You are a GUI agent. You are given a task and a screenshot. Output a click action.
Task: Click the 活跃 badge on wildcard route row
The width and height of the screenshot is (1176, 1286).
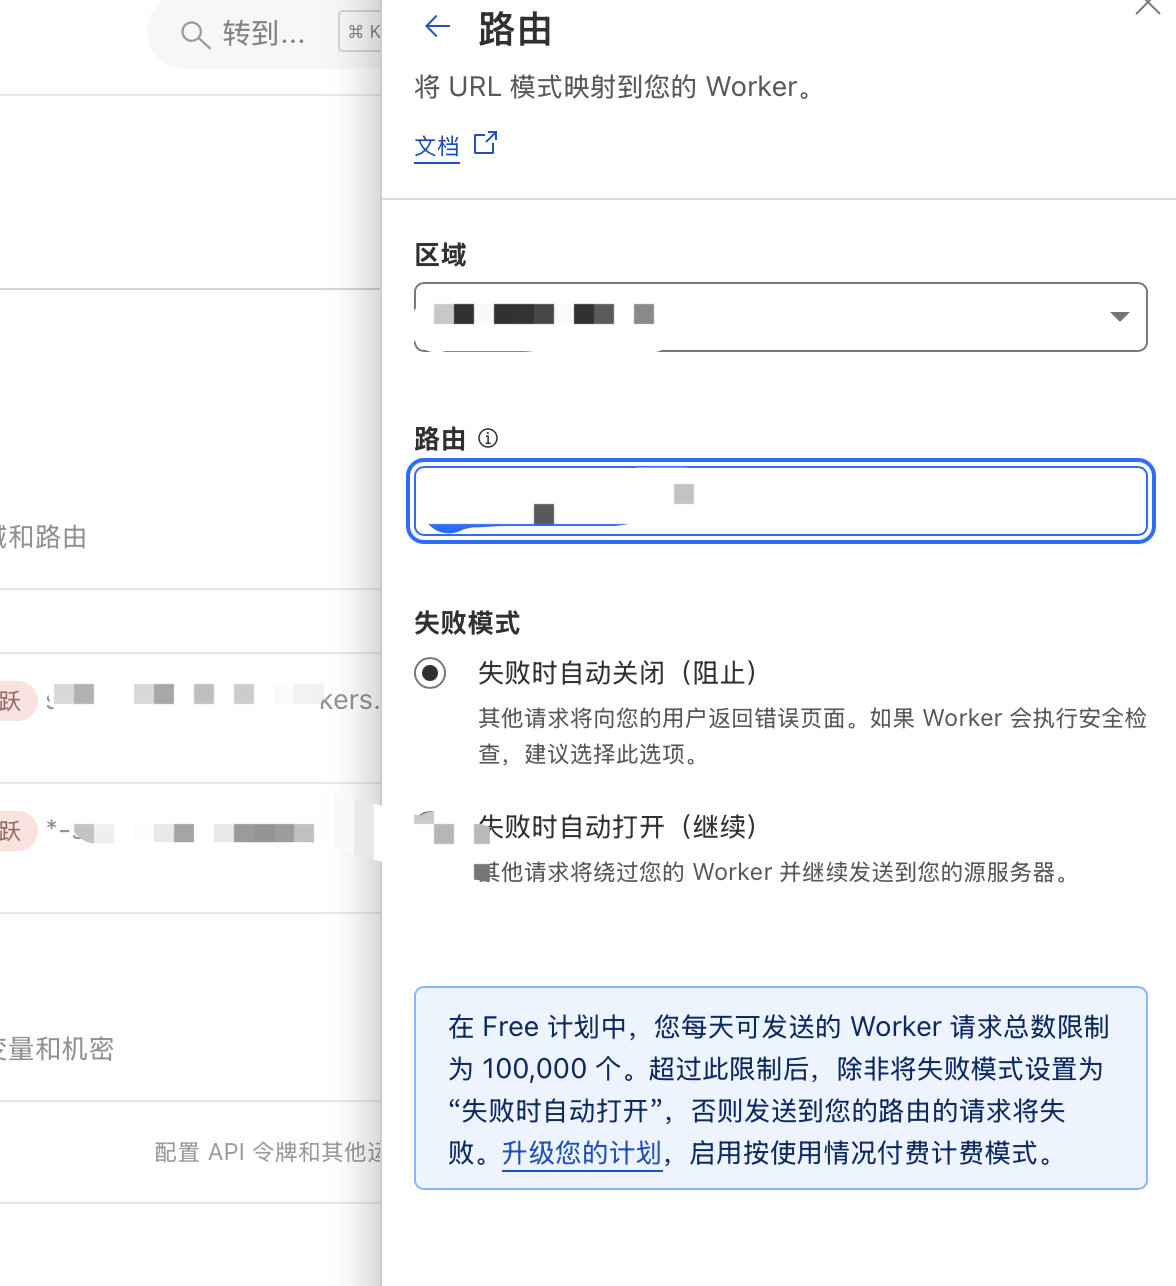(12, 831)
